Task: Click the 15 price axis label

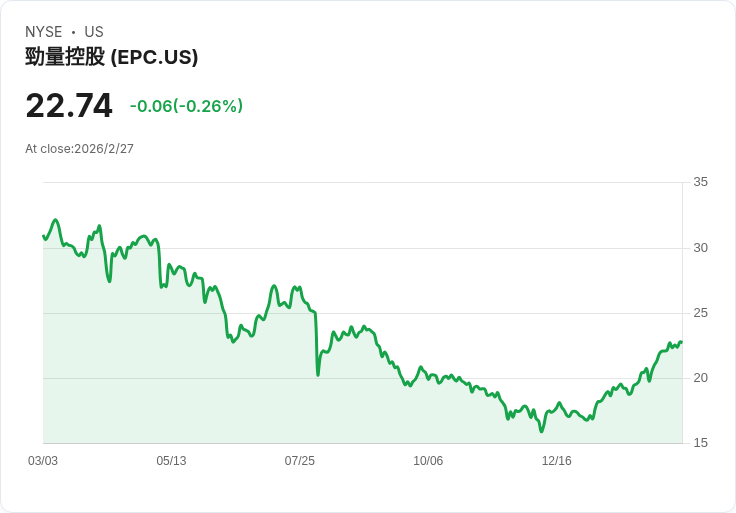Action: click(700, 443)
